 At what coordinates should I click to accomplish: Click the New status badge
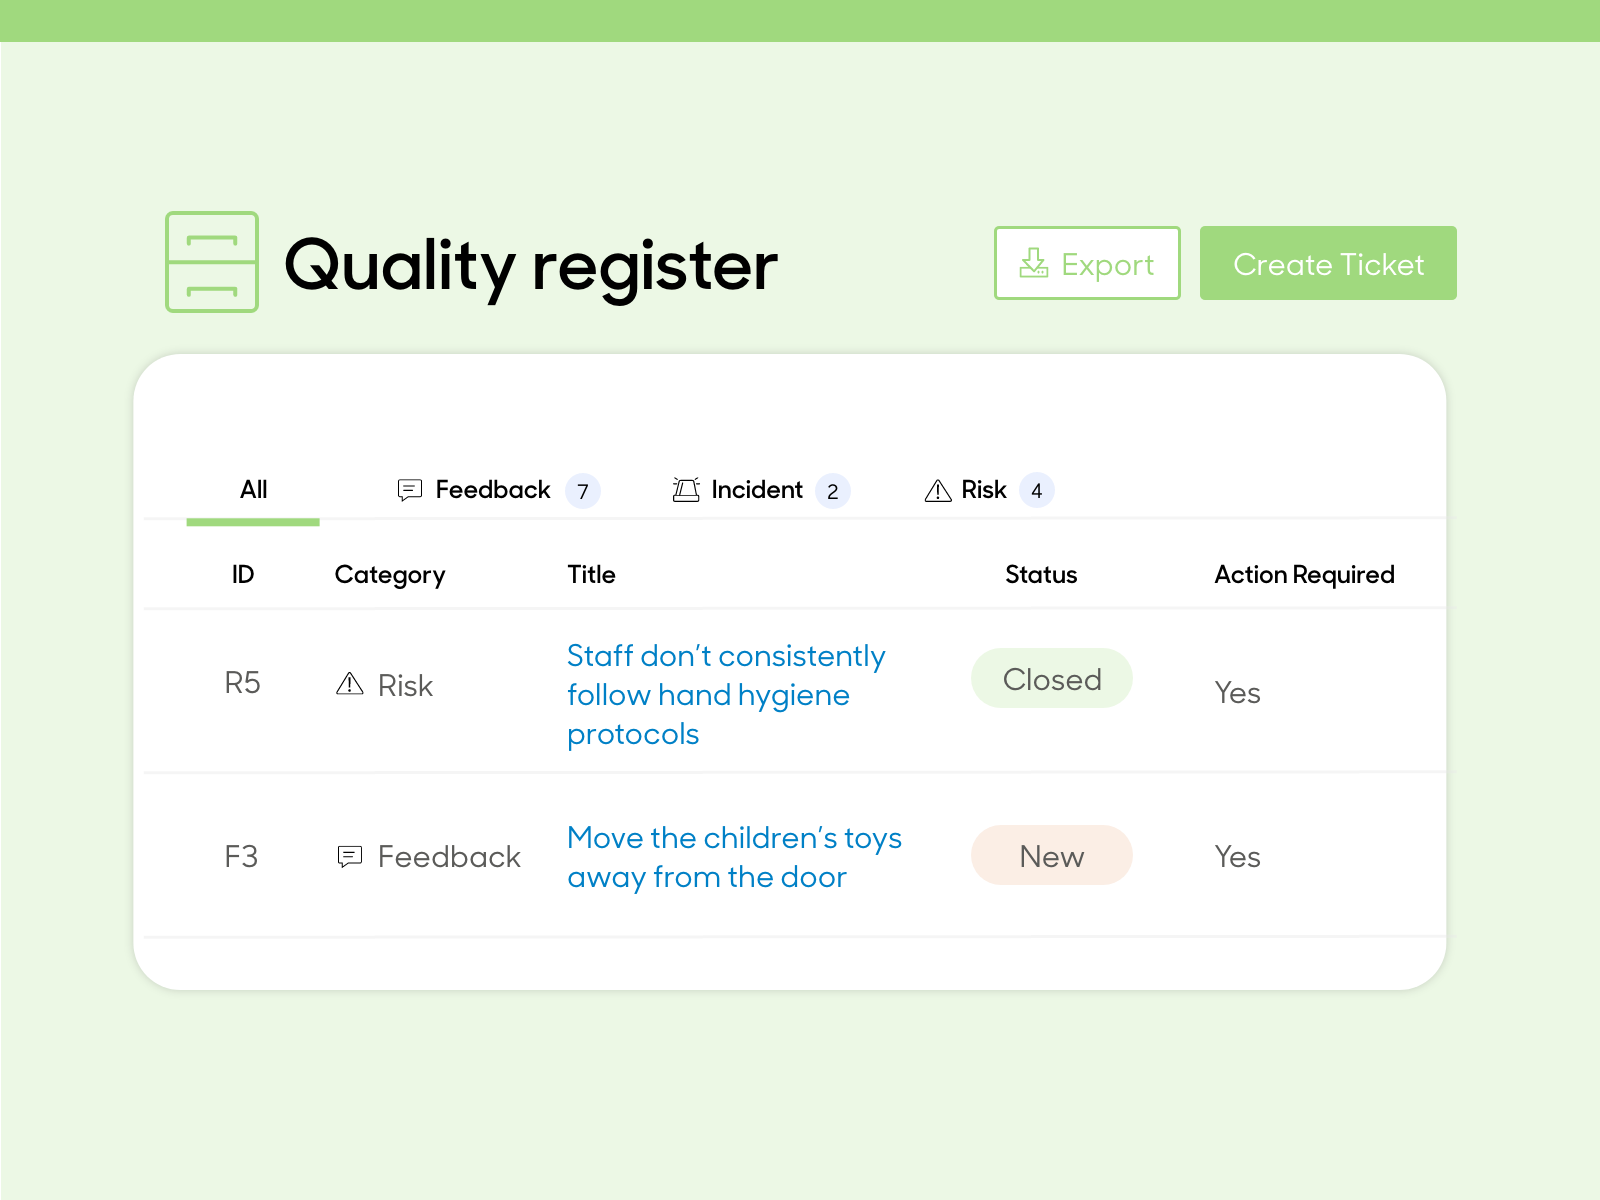click(1051, 856)
